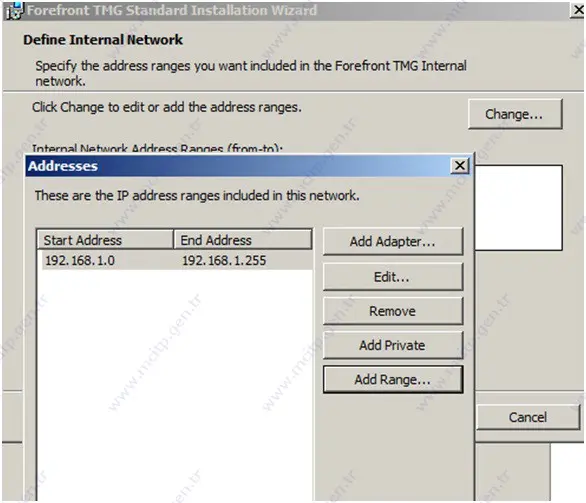The width and height of the screenshot is (586, 503).
Task: Click the 192.168.1.255 end address cell
Action: 224,260
